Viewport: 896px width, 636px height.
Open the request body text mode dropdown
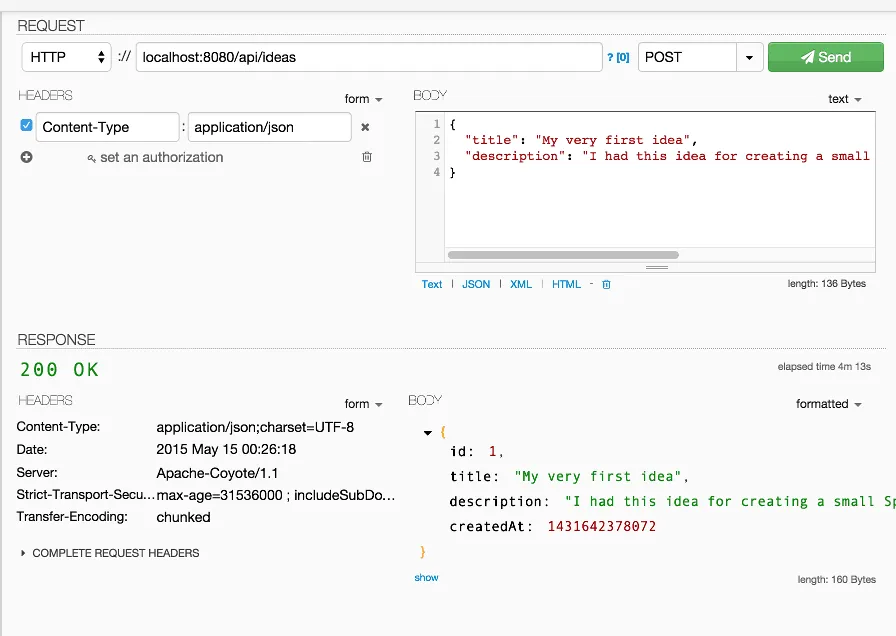[845, 99]
